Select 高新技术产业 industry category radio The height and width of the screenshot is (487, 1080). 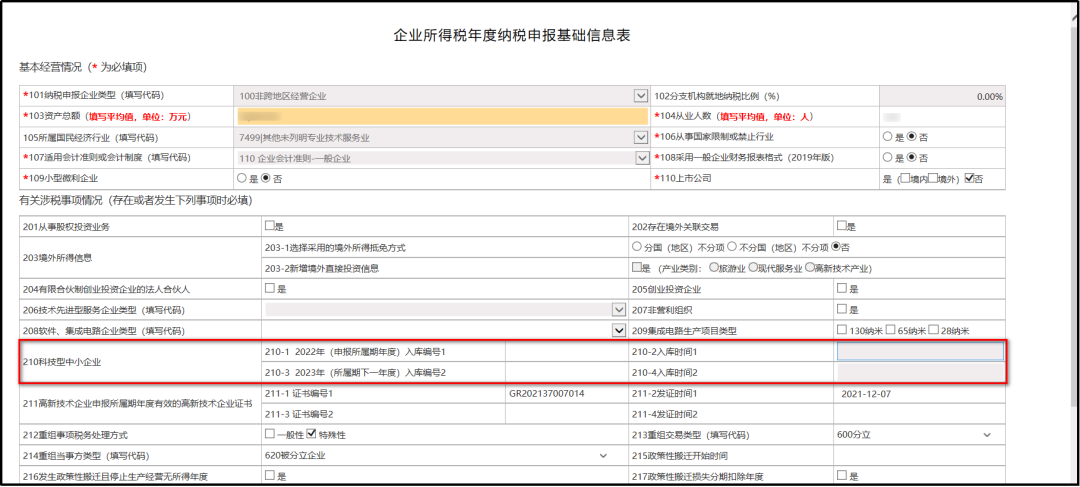[x=809, y=267]
